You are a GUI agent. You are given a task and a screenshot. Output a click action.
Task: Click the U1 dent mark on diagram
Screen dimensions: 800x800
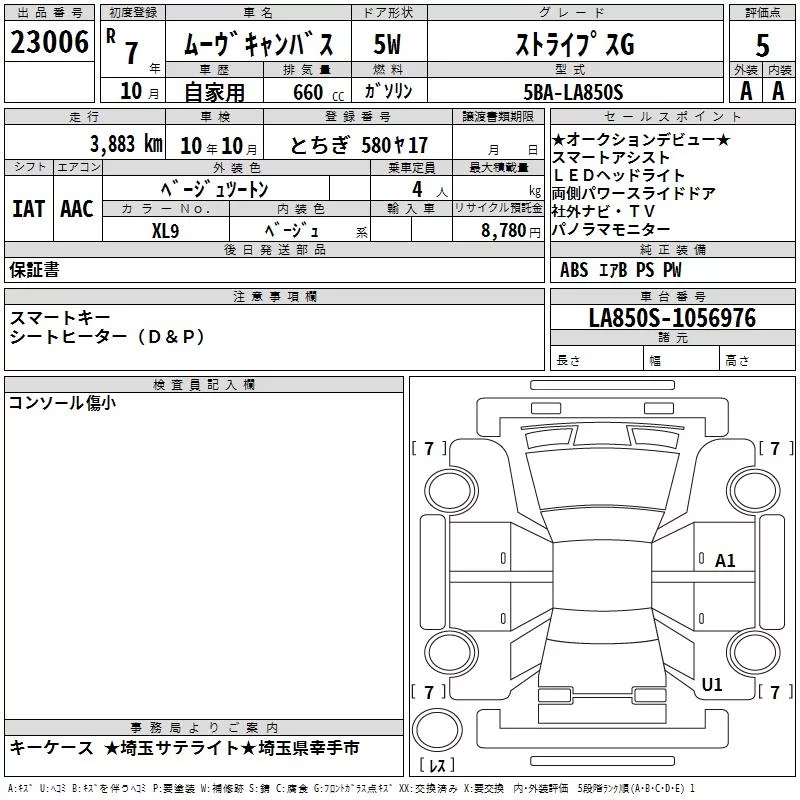(x=712, y=685)
